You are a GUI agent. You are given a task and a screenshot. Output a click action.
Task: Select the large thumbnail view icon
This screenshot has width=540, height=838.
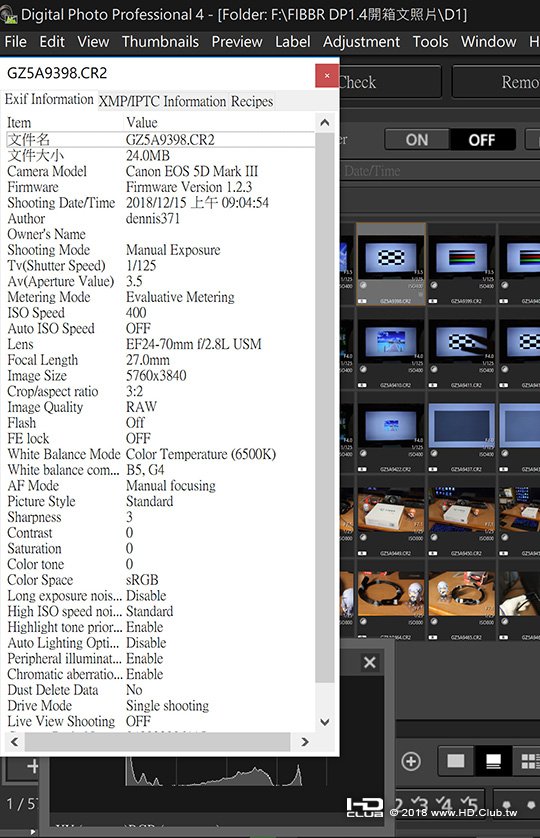click(x=456, y=761)
